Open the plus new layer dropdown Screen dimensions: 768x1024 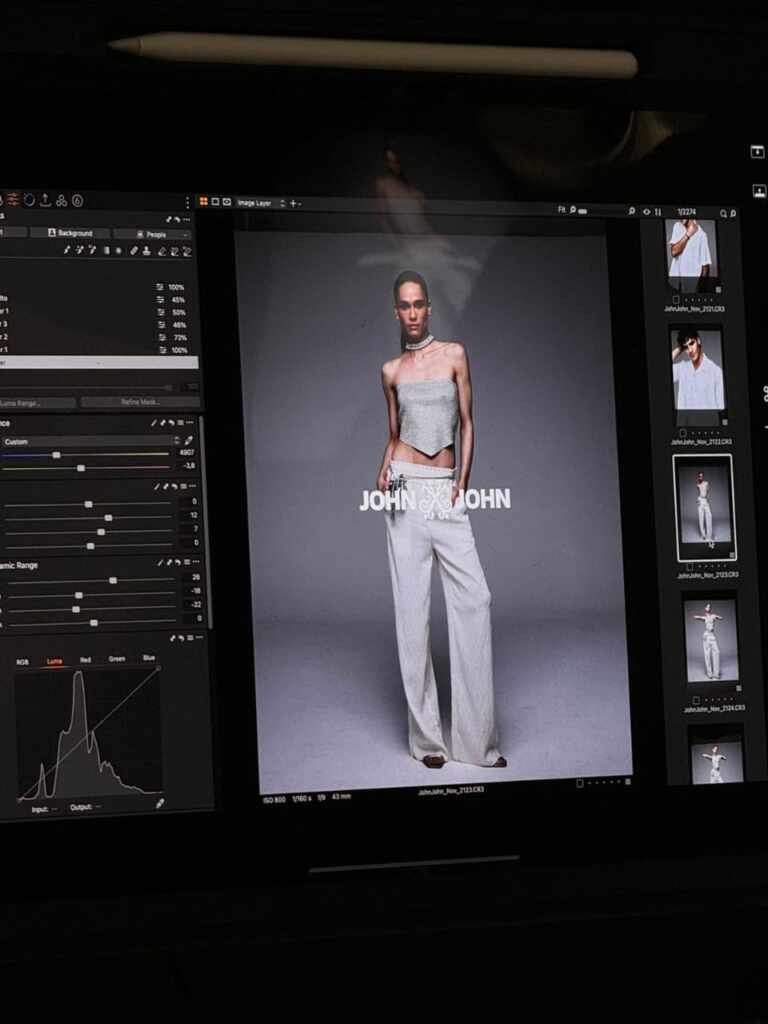tap(295, 204)
